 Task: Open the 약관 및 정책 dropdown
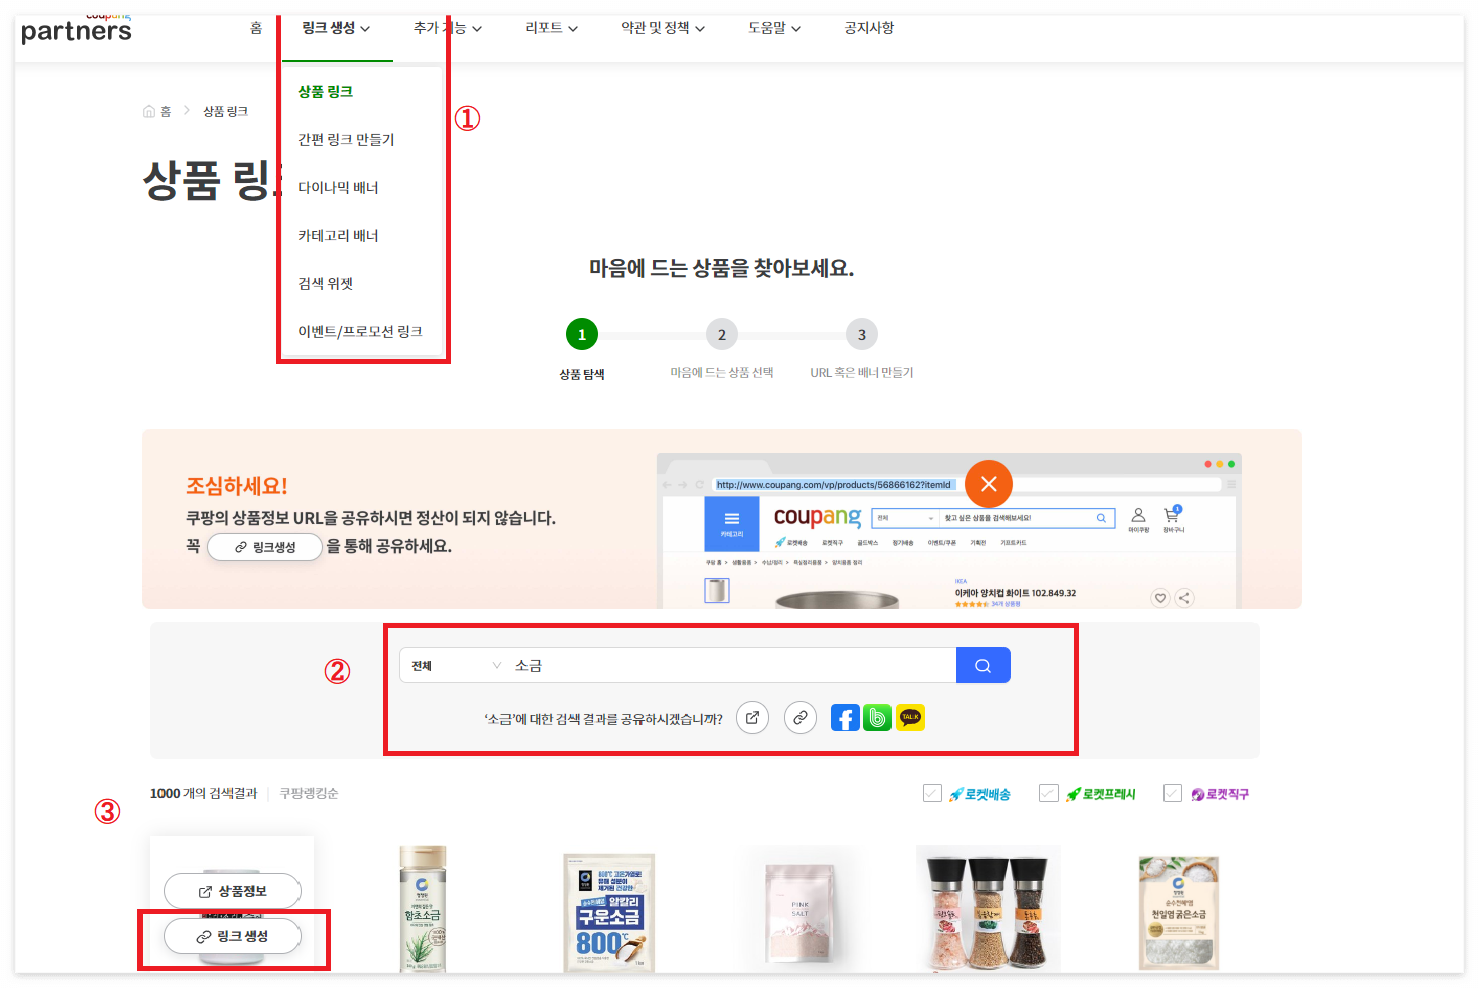[663, 28]
